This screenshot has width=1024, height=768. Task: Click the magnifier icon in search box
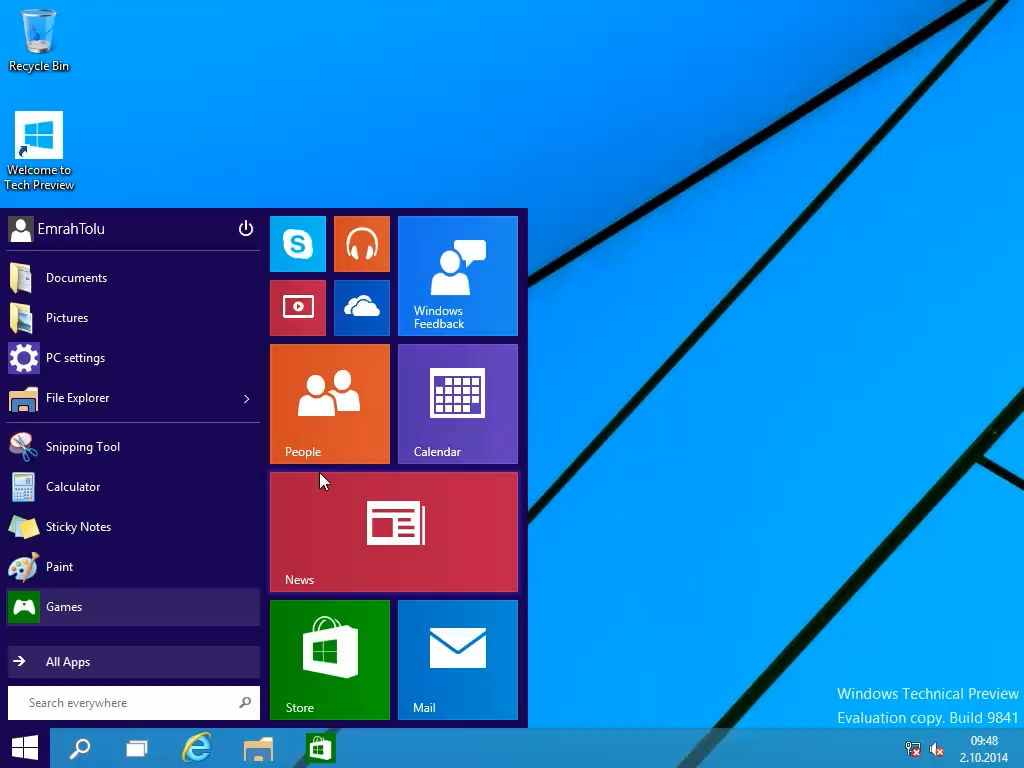(245, 703)
